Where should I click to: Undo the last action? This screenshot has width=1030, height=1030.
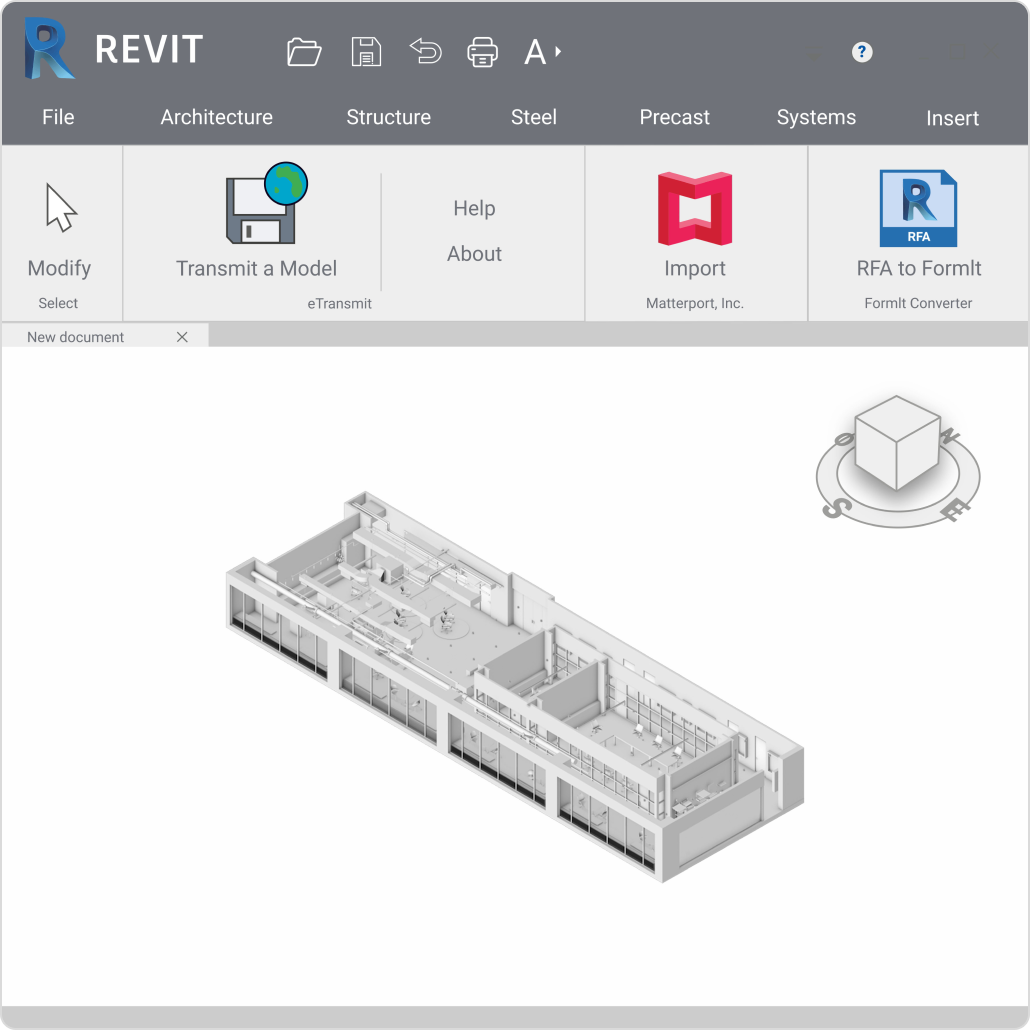[425, 52]
